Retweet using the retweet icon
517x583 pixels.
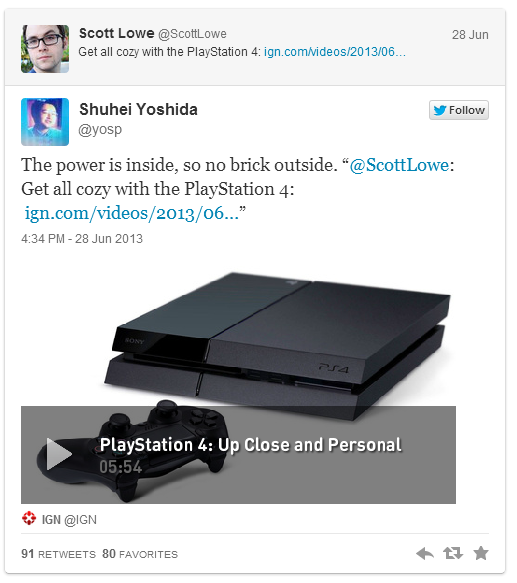click(453, 553)
